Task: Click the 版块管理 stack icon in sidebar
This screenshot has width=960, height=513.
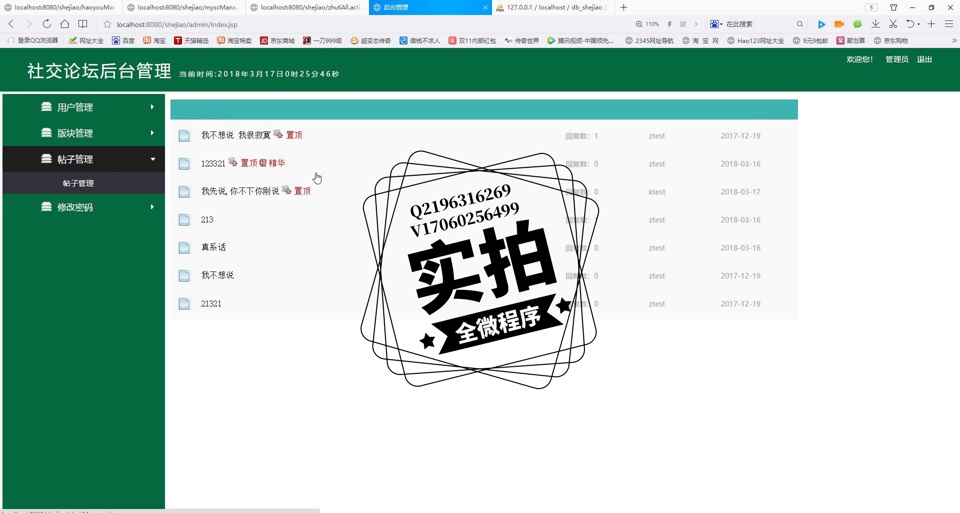Action: coord(46,133)
